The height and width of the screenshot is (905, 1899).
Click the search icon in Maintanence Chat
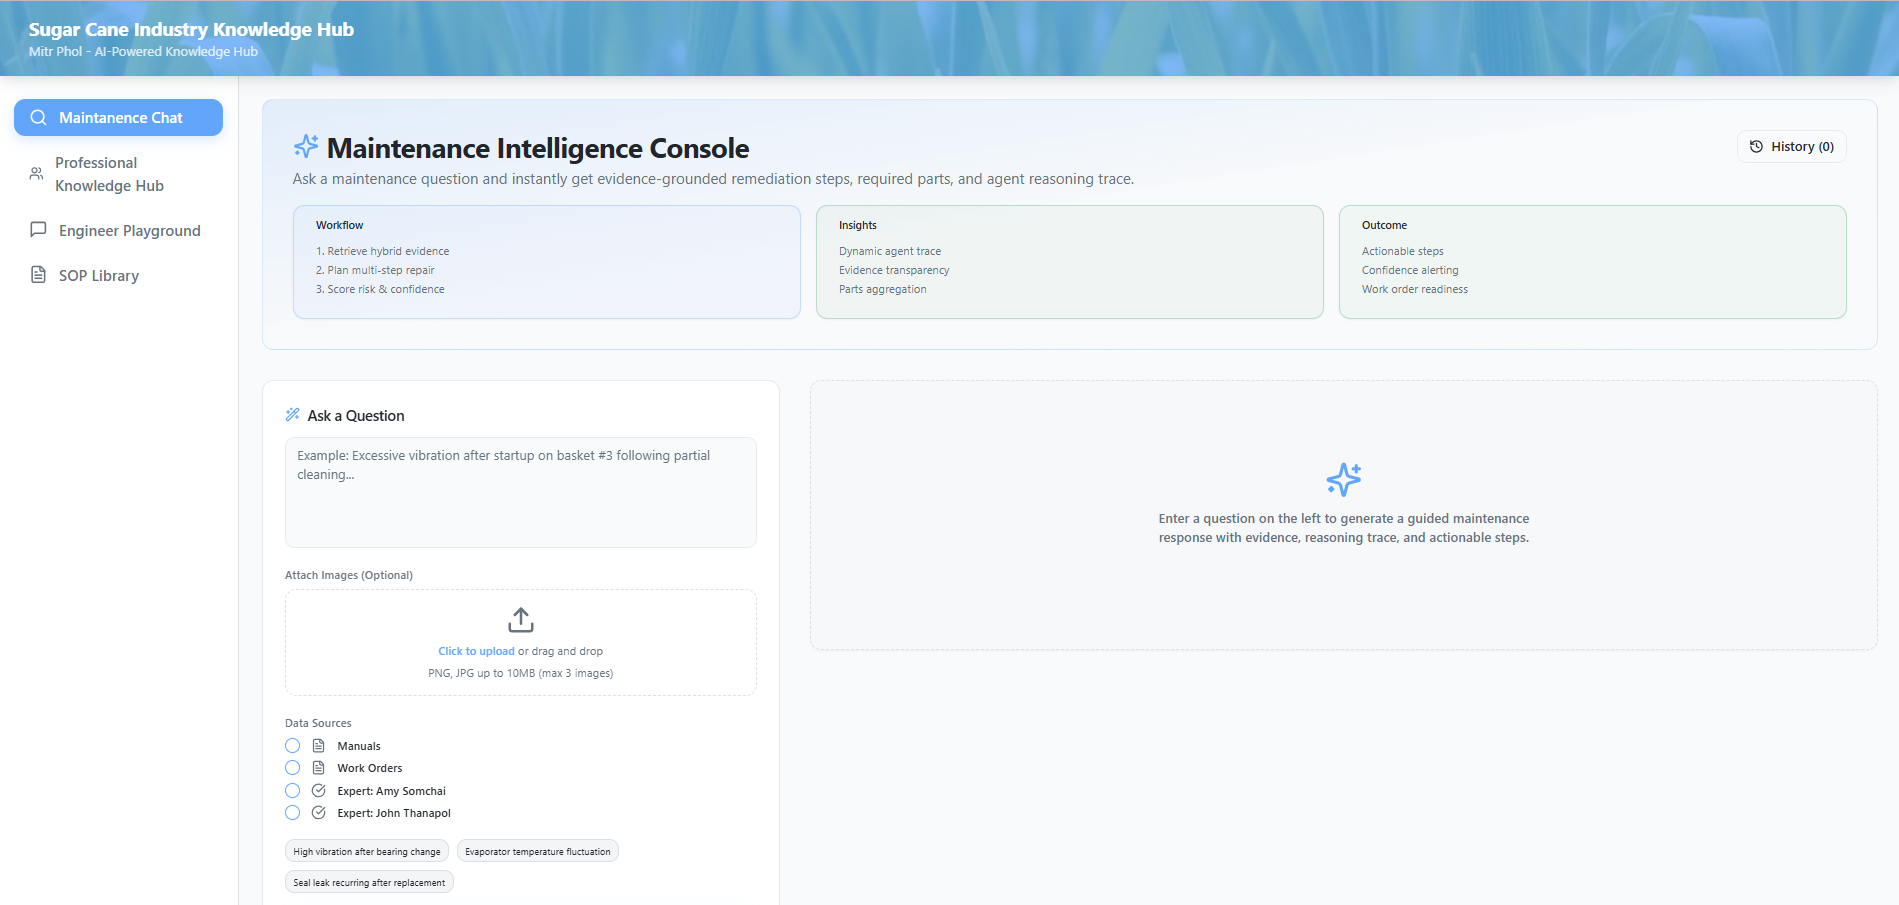tap(39, 118)
